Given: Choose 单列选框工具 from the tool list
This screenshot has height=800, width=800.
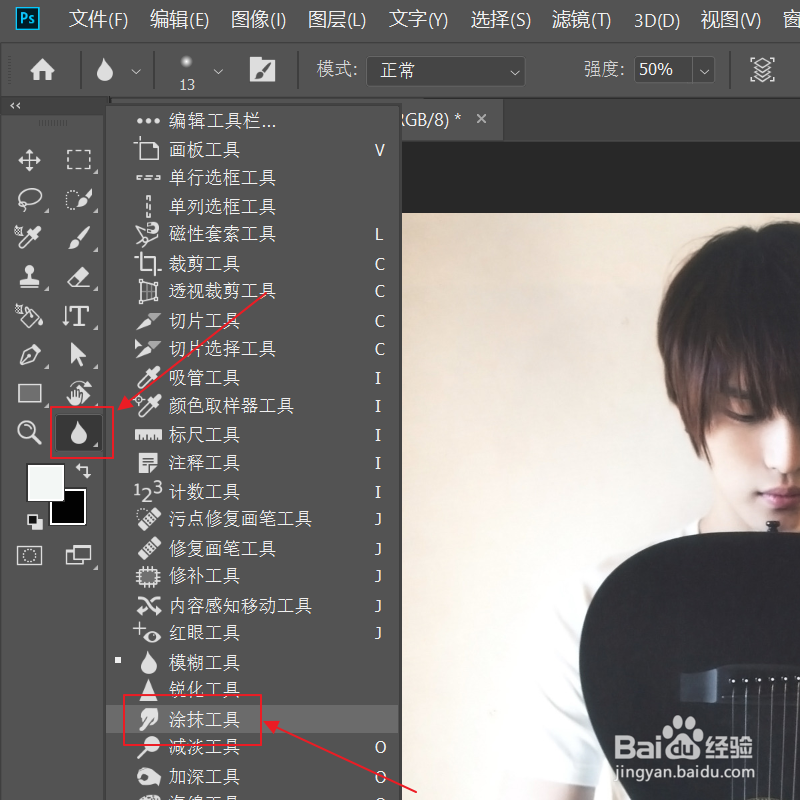Looking at the screenshot, I should tap(252, 206).
